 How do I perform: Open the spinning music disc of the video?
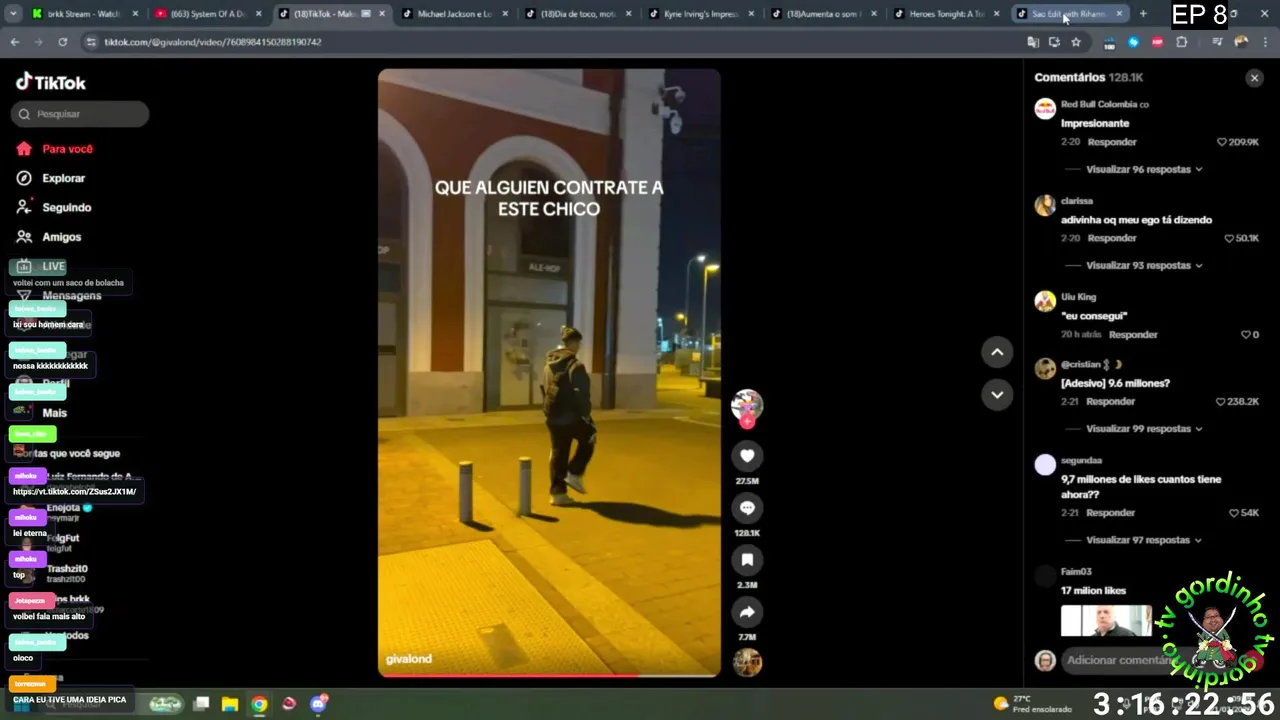pyautogui.click(x=747, y=662)
